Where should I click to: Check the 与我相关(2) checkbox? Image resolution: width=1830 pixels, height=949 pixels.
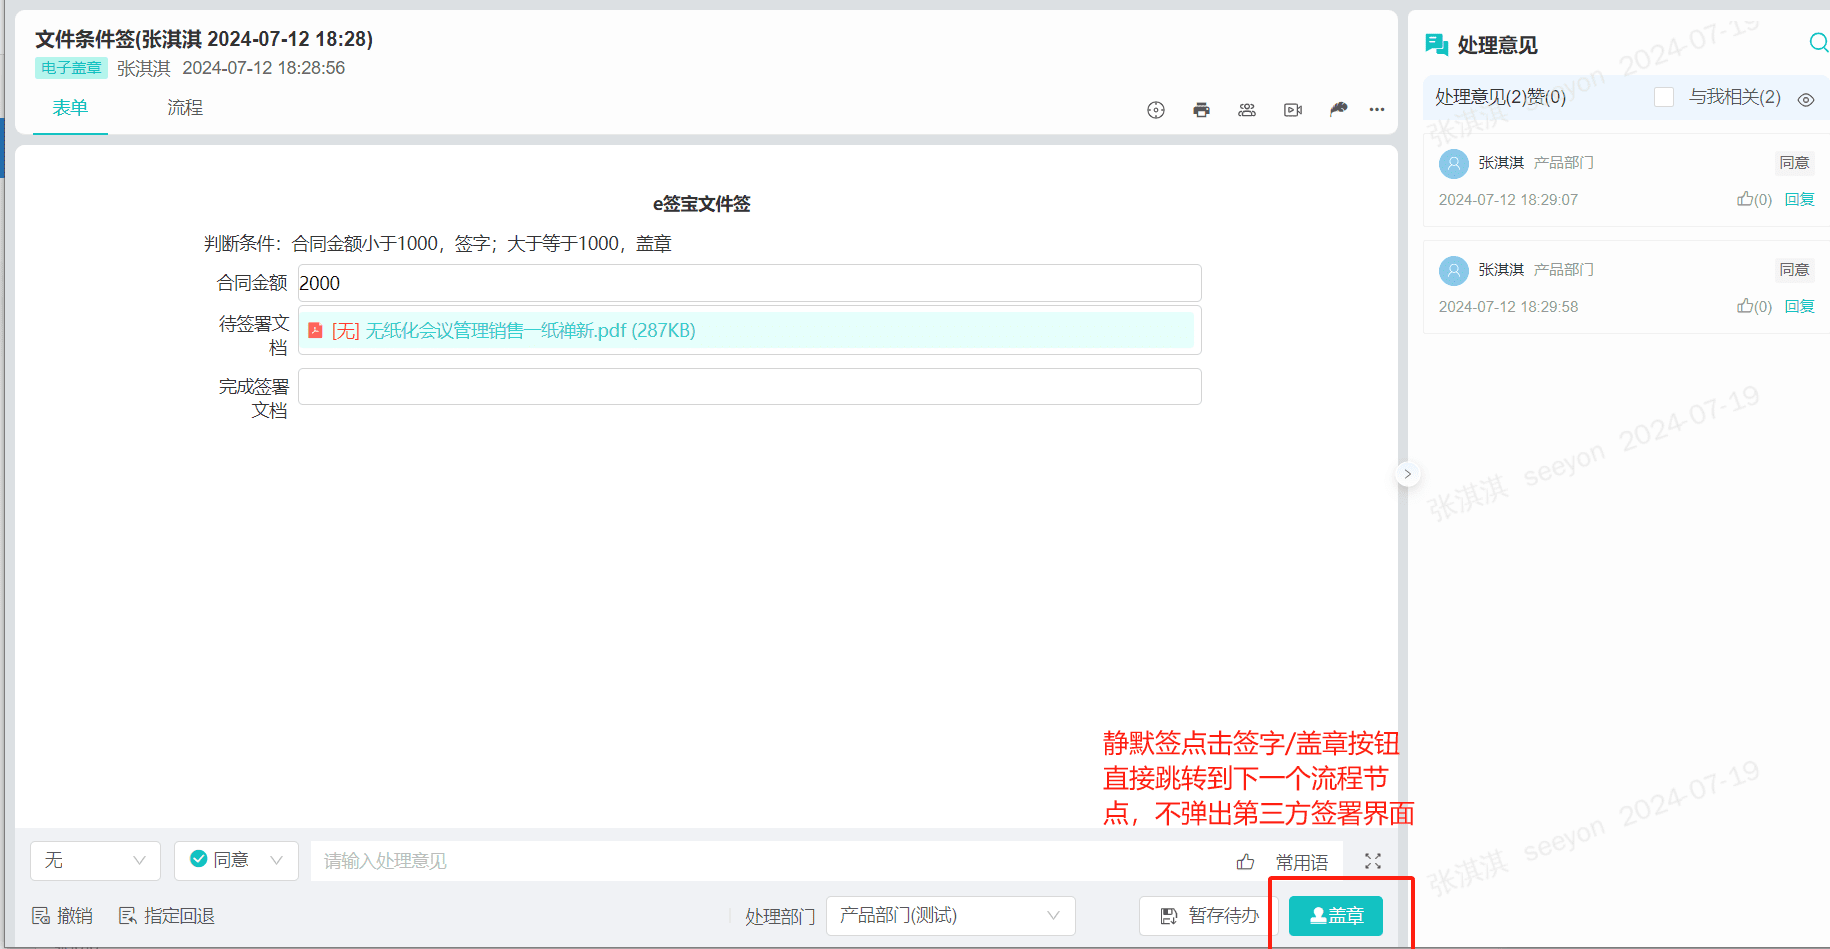pyautogui.click(x=1664, y=97)
